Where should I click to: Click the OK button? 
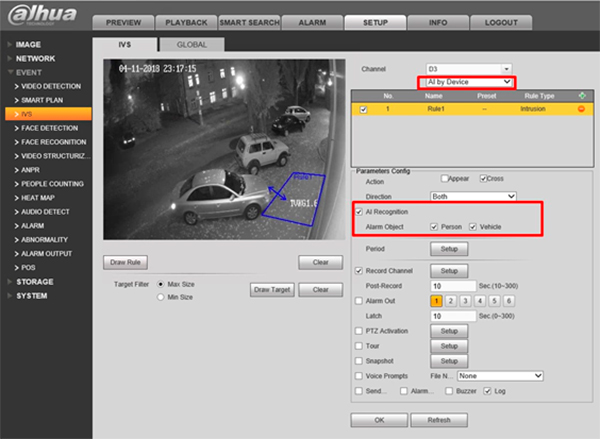(x=379, y=420)
